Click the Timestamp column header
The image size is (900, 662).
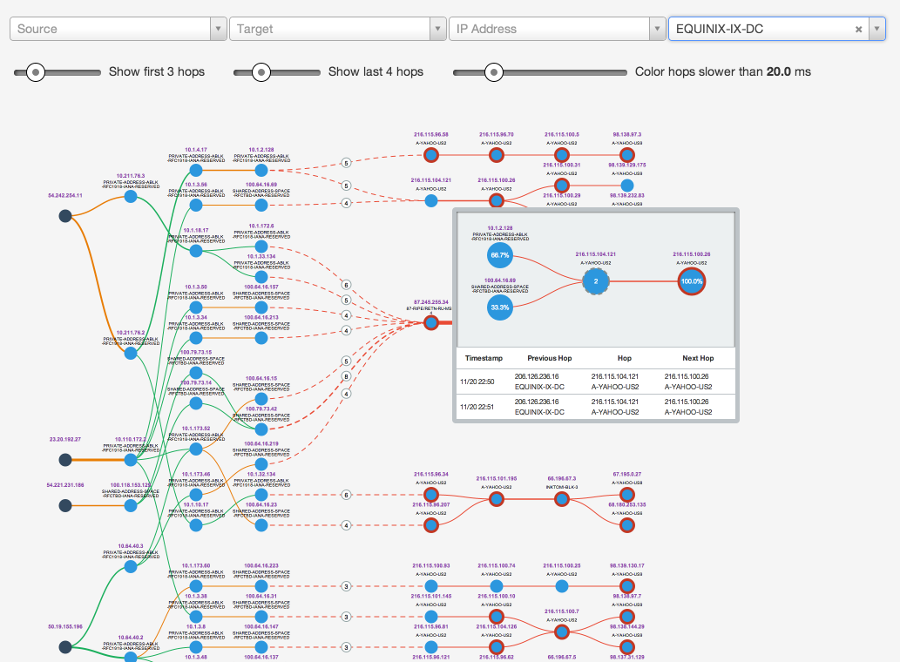click(484, 358)
